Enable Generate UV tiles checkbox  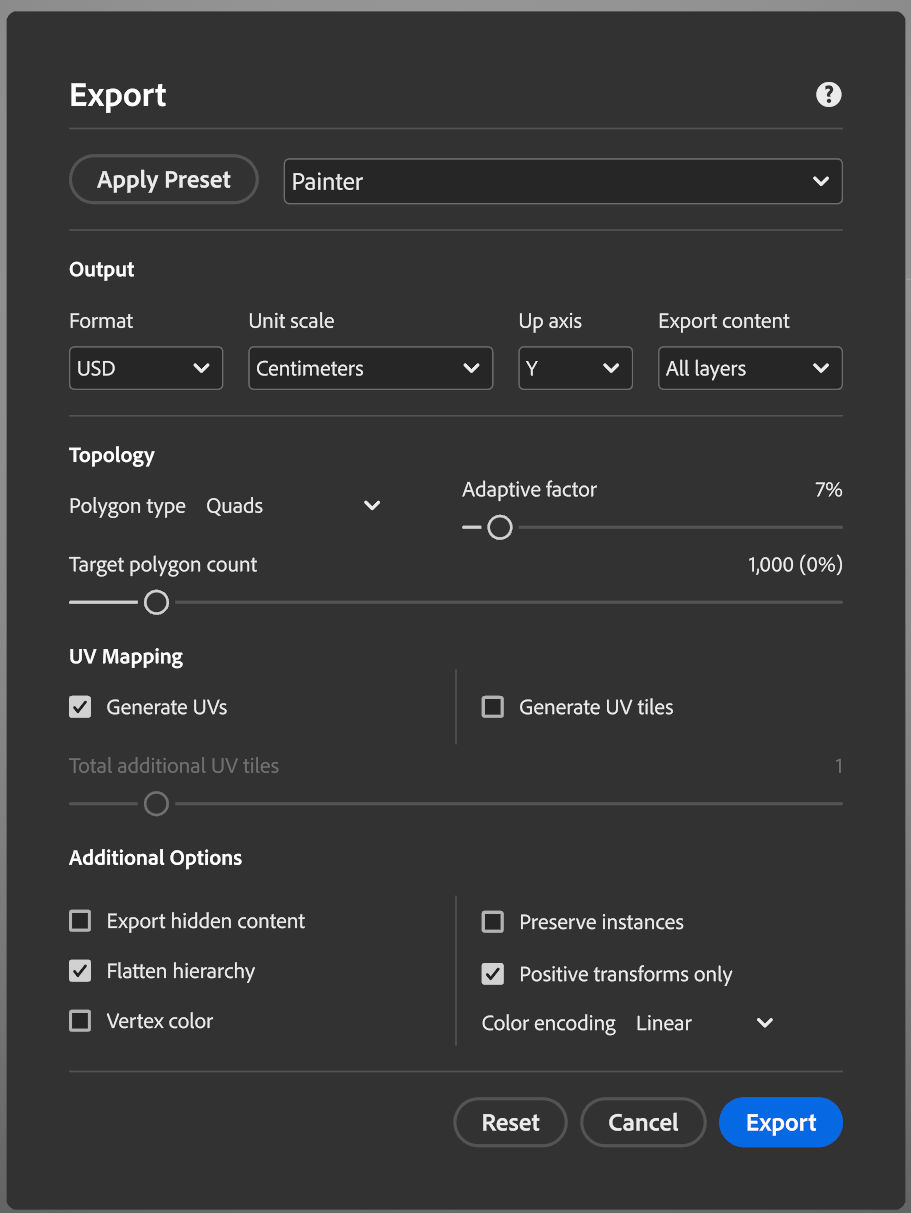click(x=493, y=707)
